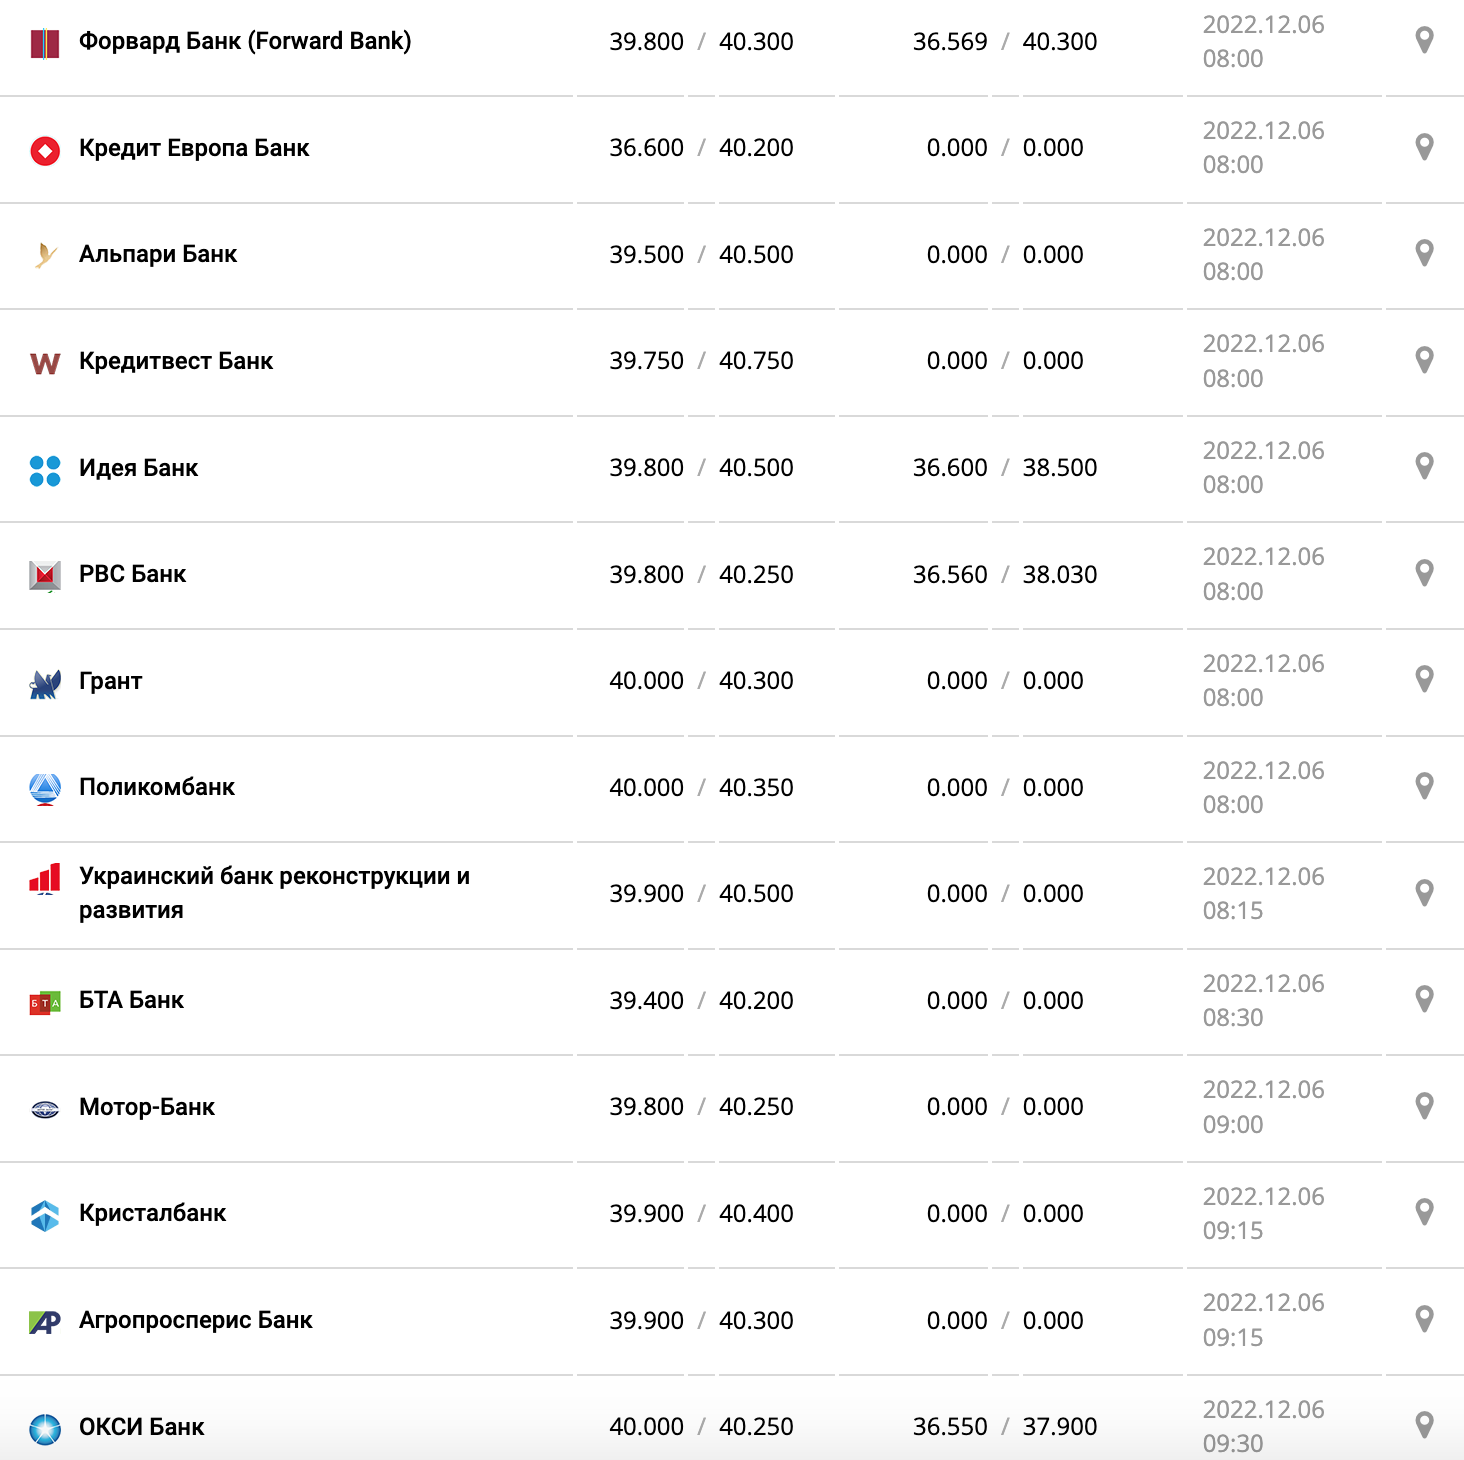
Task: Click the Кристалбанк bank name
Action: 152,1213
